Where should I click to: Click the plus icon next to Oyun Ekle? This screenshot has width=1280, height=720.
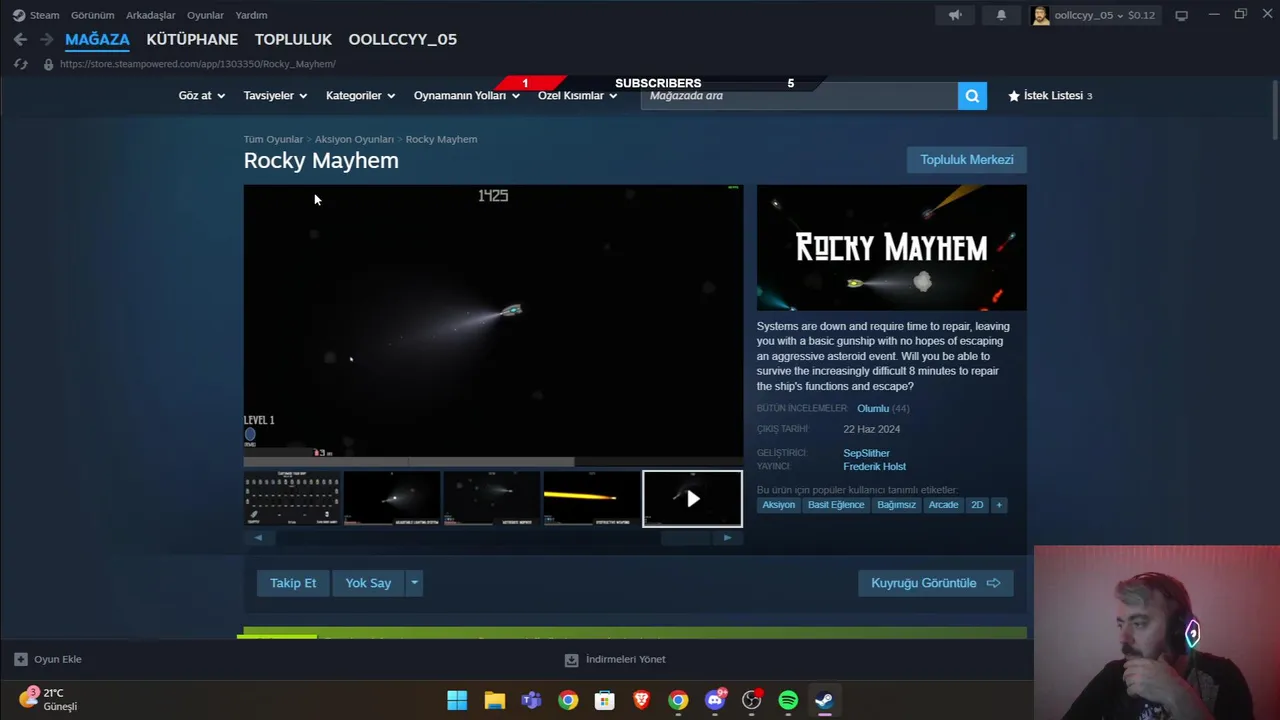(x=20, y=659)
